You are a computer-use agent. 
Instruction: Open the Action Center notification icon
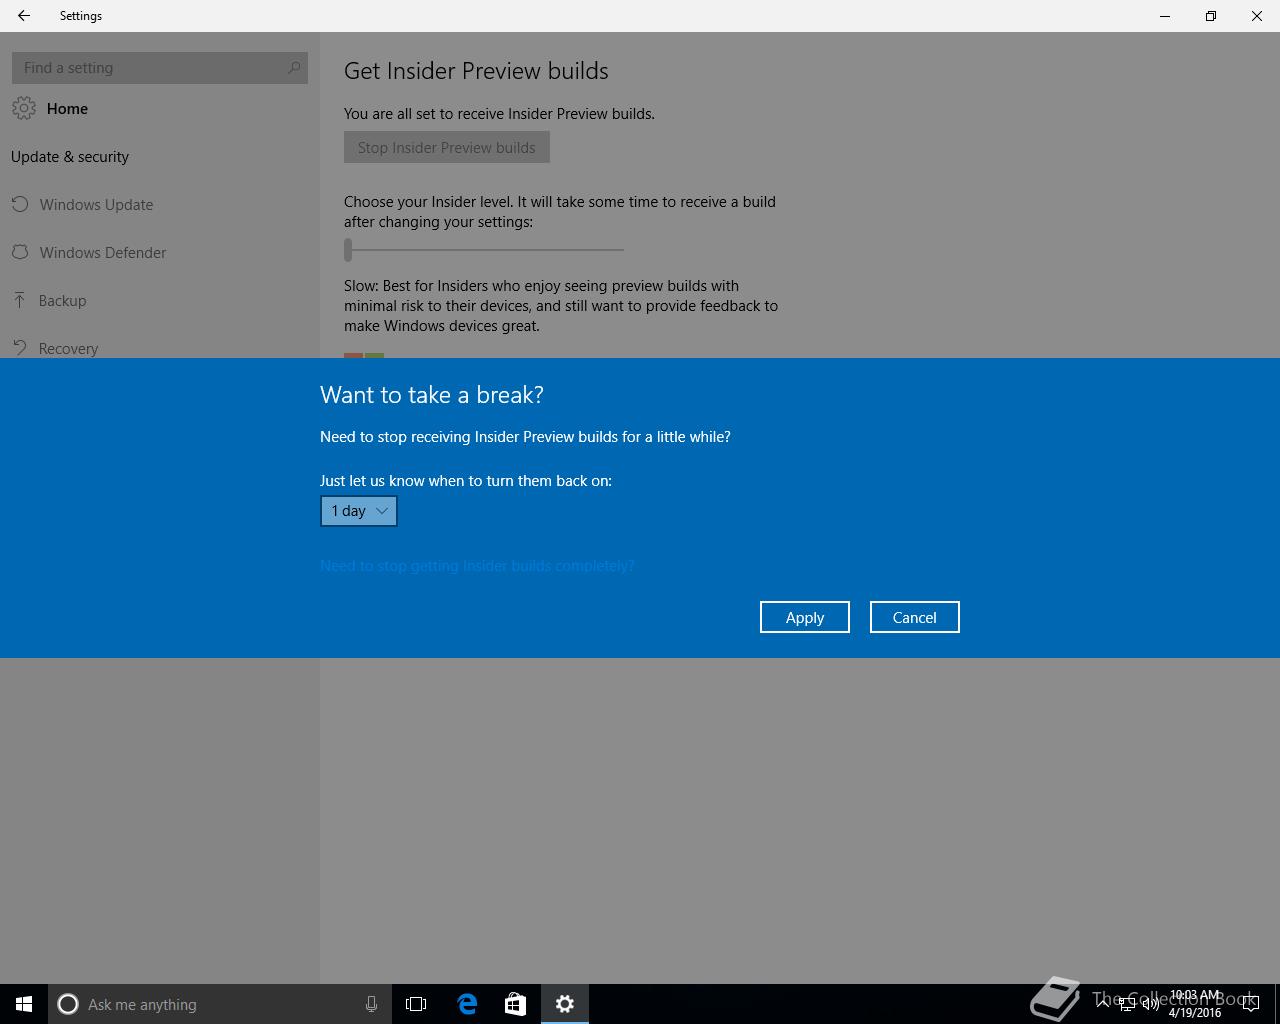1250,1004
